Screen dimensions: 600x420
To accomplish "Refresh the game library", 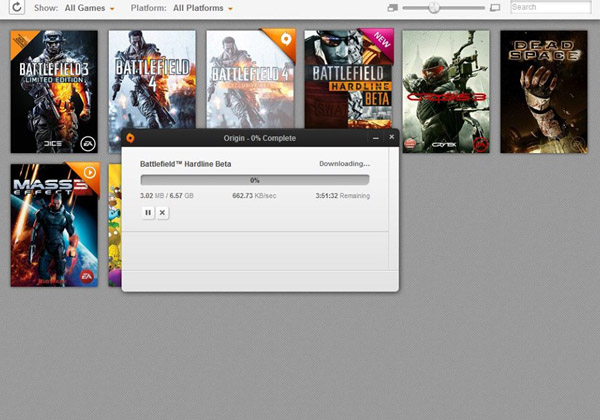I will coord(16,7).
